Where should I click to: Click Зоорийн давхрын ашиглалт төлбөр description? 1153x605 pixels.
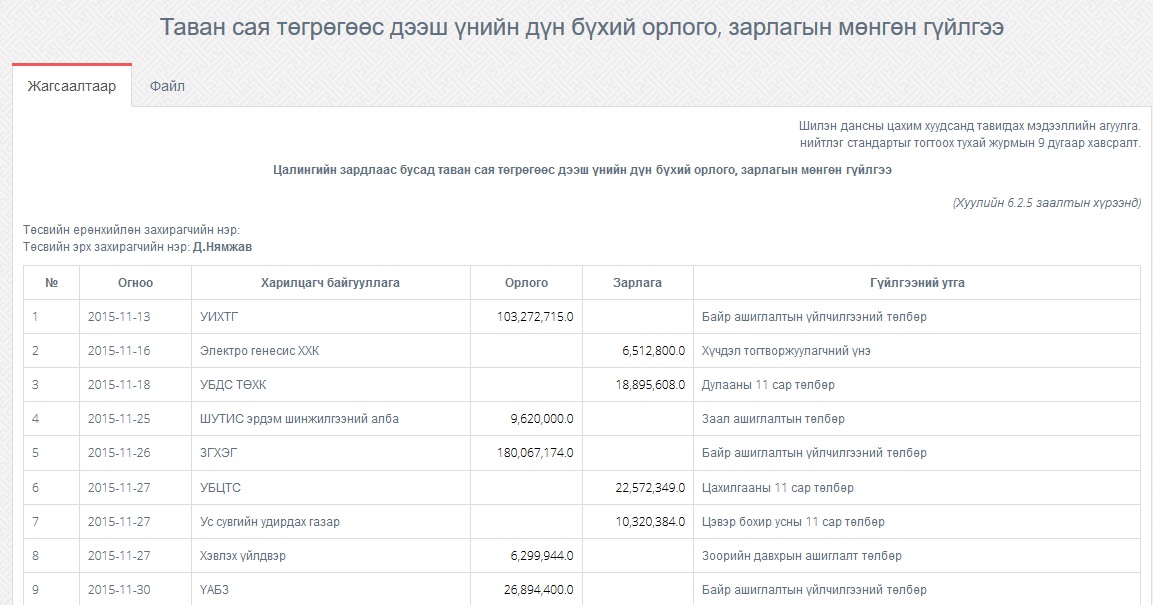pyautogui.click(x=802, y=556)
